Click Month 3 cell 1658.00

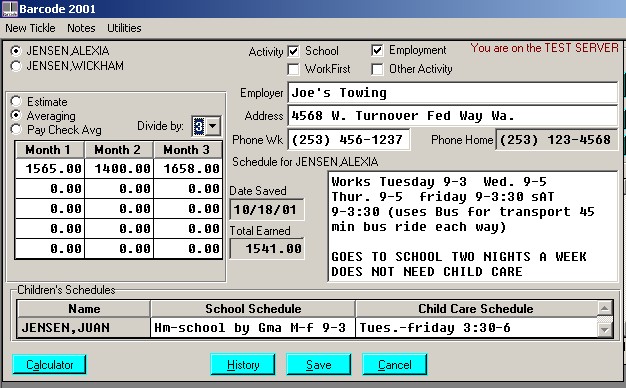click(188, 168)
